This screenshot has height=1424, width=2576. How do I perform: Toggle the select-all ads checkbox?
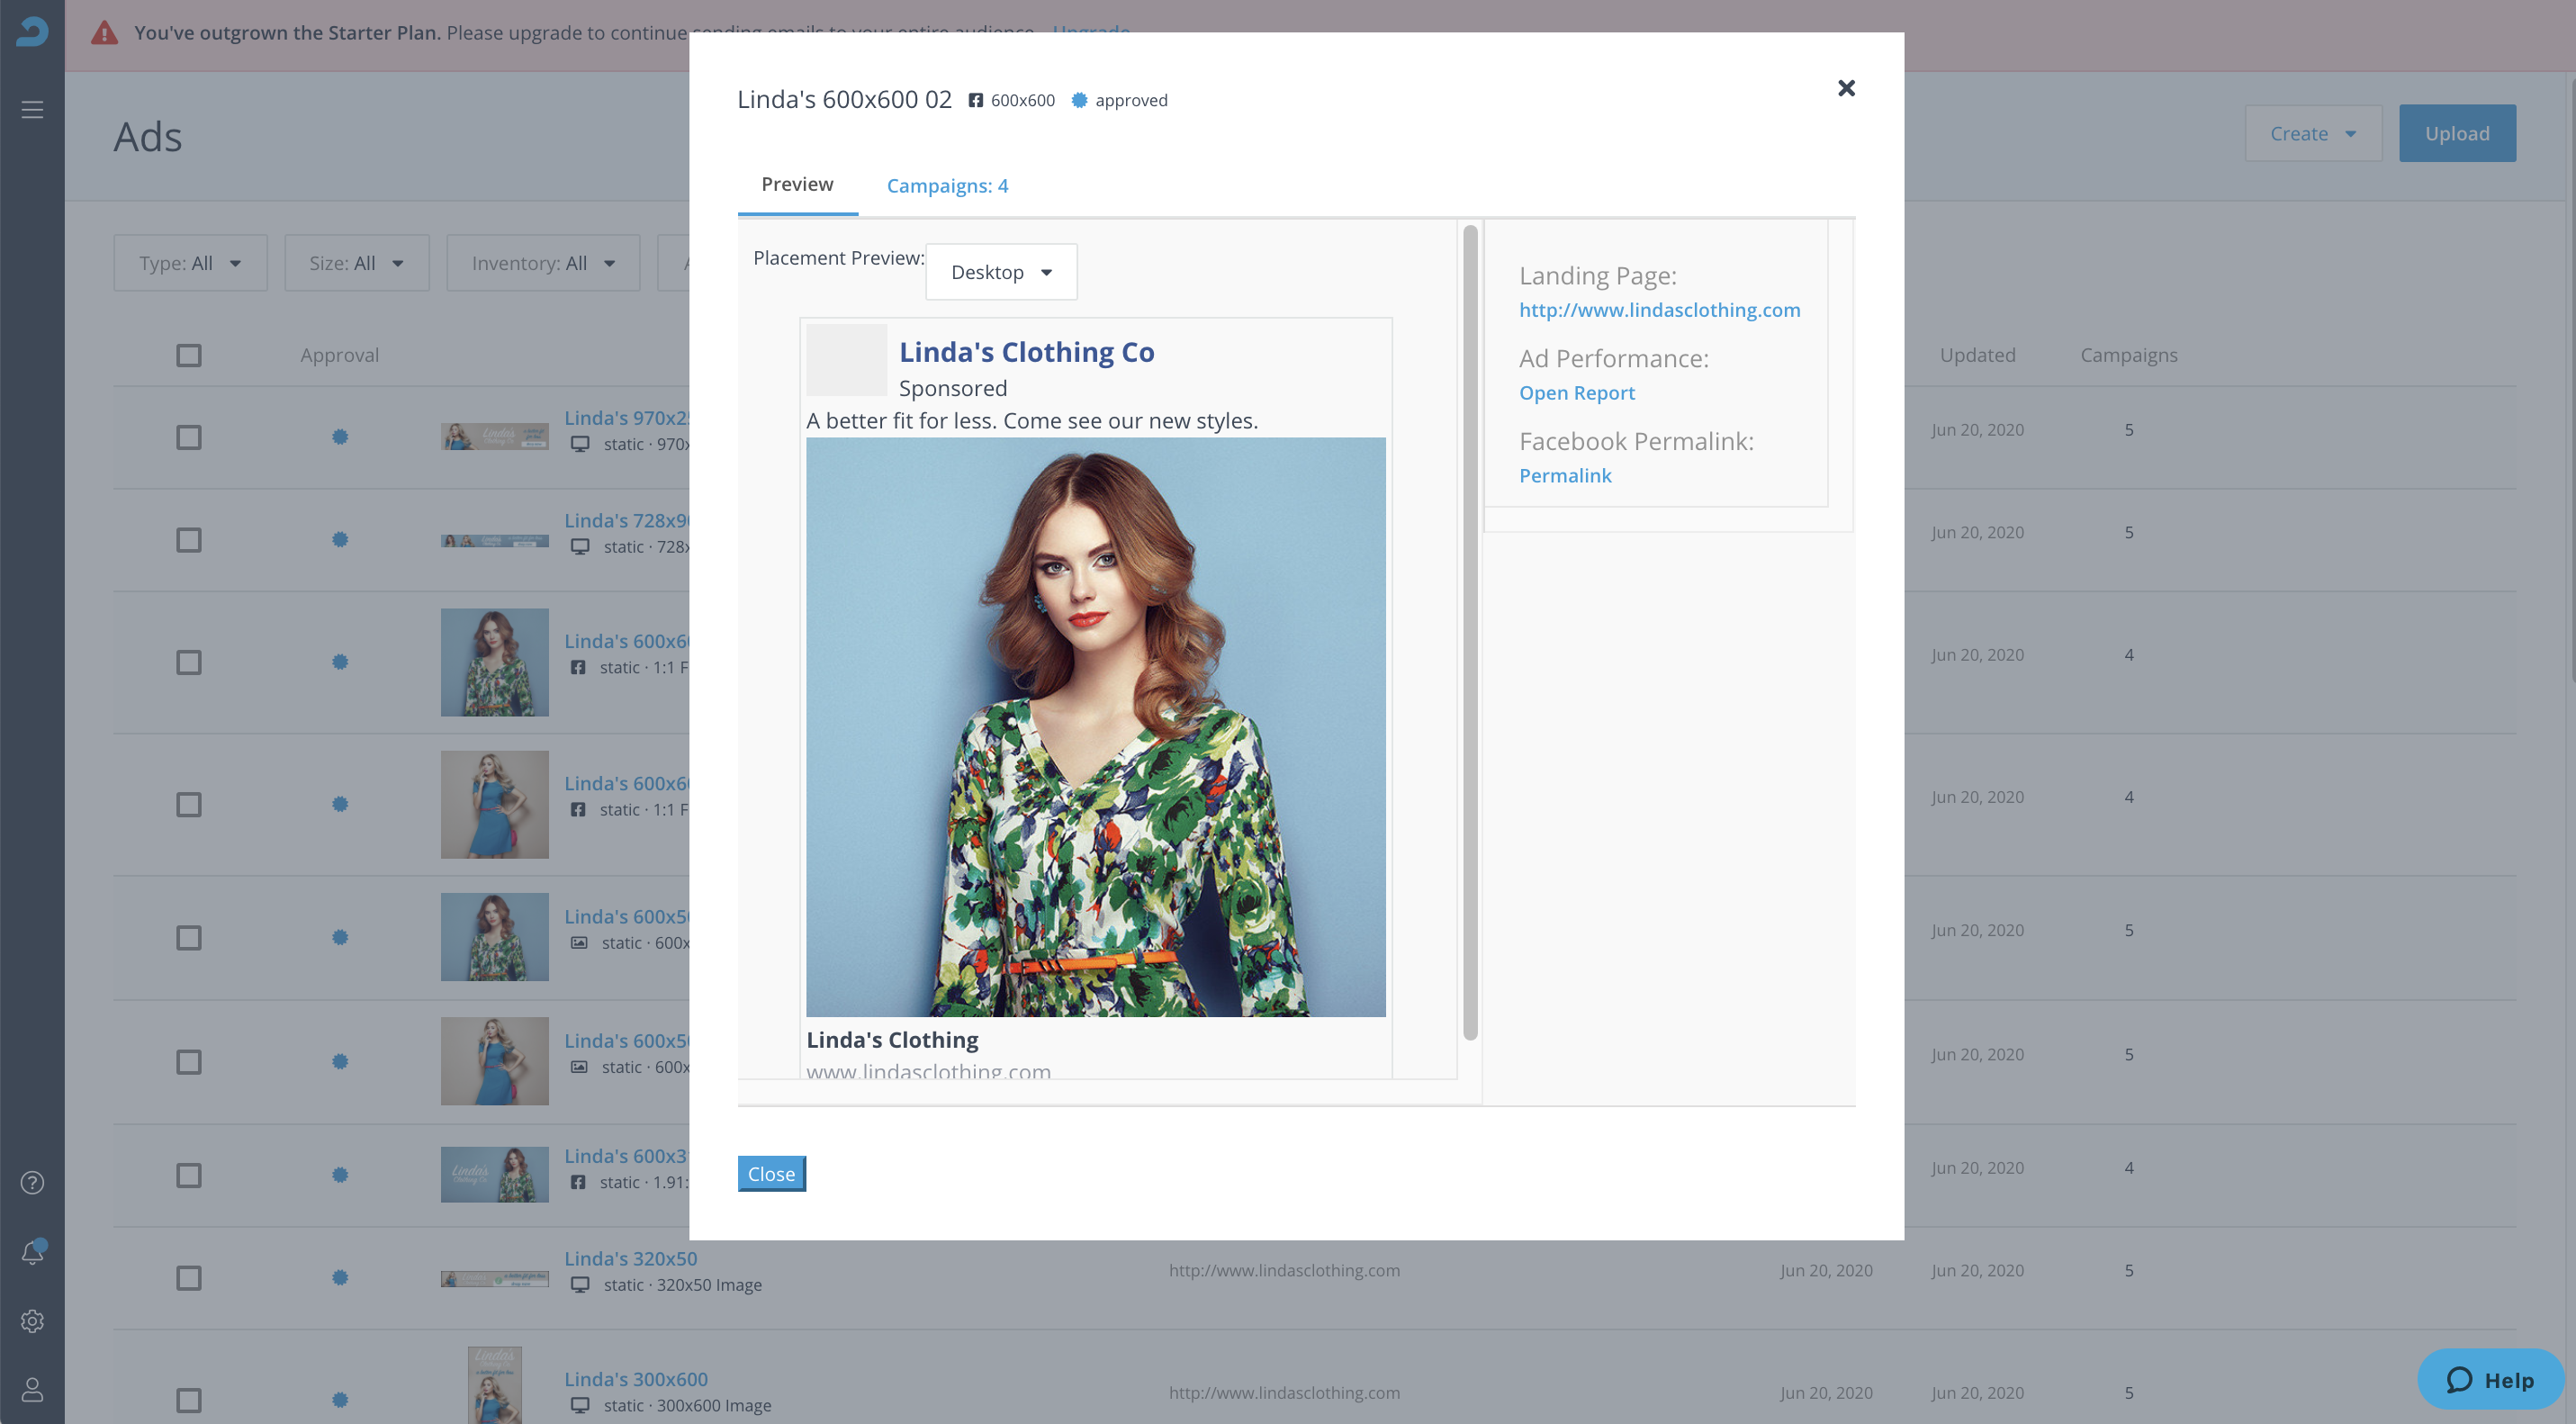point(189,355)
